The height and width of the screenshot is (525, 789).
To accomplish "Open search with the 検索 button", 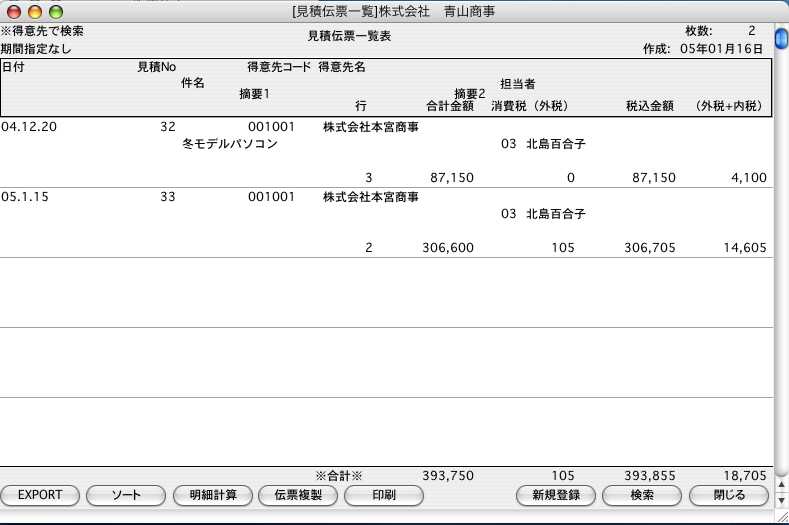I will point(643,495).
